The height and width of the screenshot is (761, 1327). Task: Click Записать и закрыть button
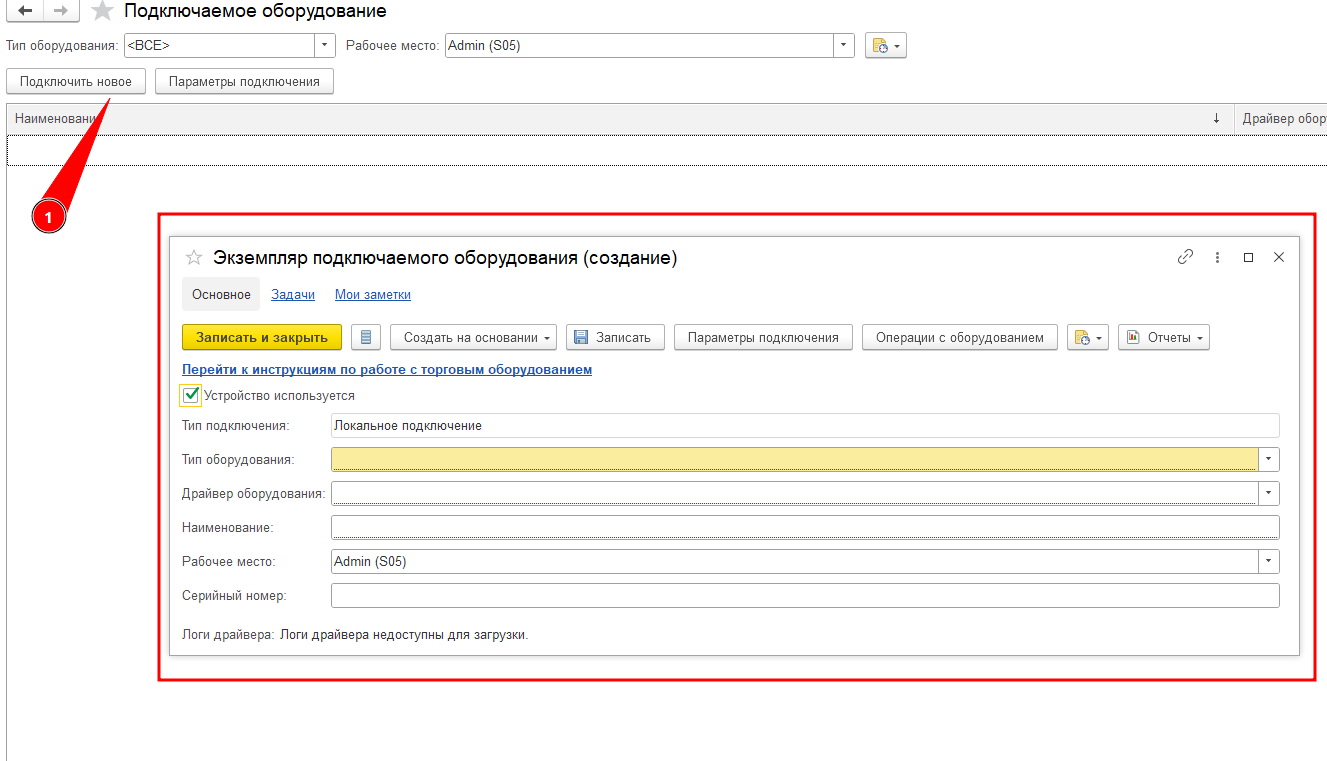[262, 337]
